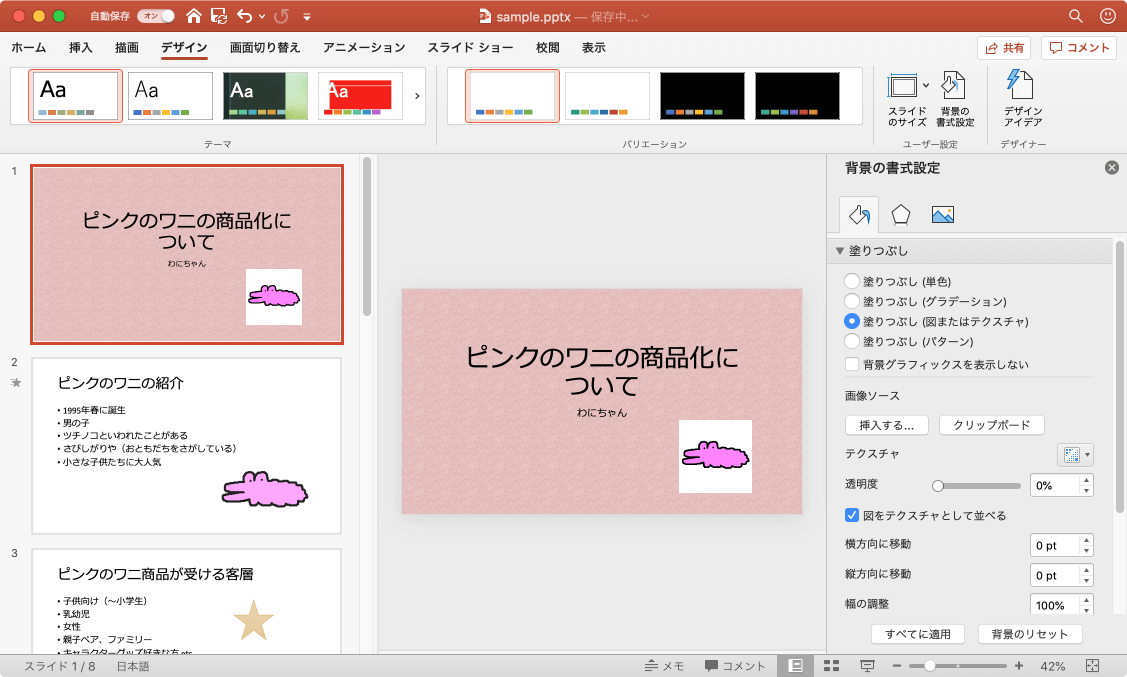This screenshot has height=677, width=1127.
Task: Click the 透明度 transparency slider handle
Action: (x=938, y=486)
